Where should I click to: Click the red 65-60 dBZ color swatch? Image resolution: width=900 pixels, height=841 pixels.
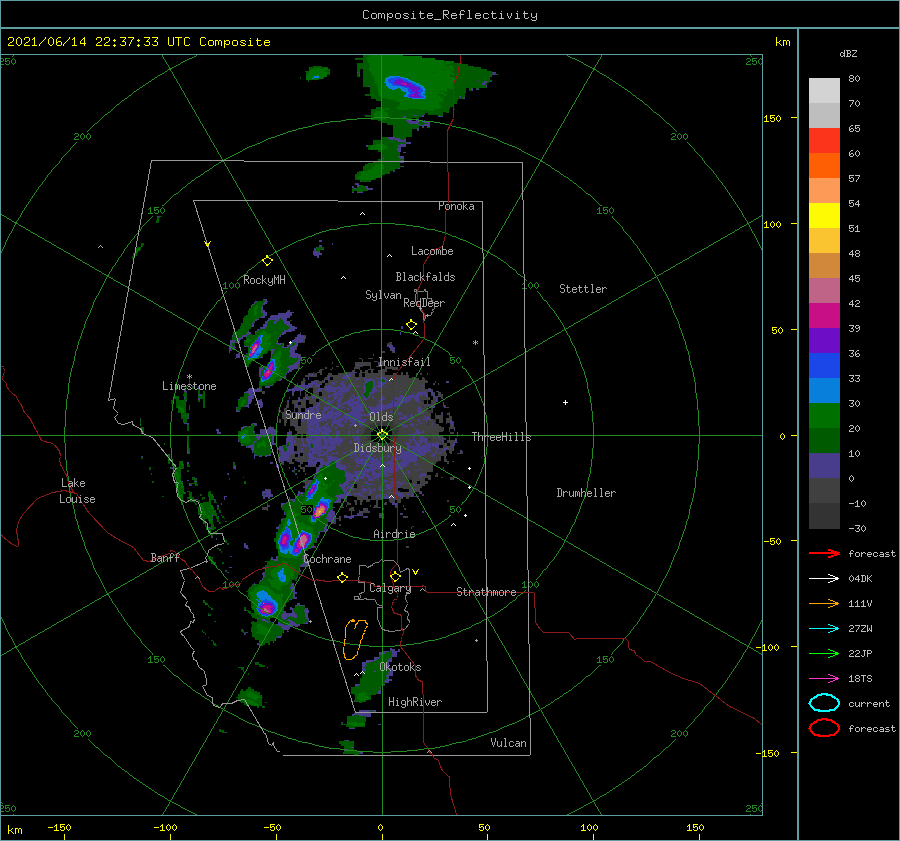click(824, 141)
